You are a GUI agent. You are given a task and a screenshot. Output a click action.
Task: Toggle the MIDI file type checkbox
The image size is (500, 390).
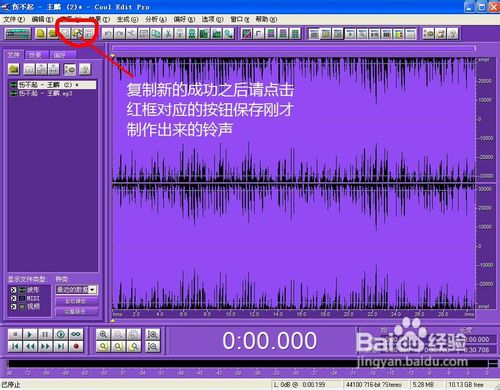13,298
